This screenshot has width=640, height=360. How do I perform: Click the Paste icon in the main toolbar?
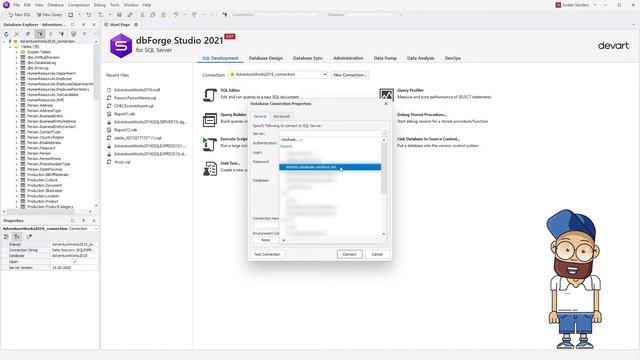[x=163, y=15]
